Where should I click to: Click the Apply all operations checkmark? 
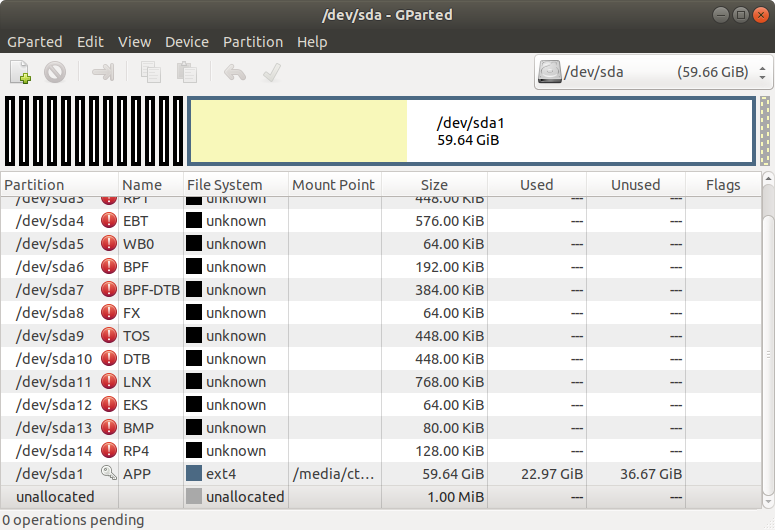pos(272,72)
